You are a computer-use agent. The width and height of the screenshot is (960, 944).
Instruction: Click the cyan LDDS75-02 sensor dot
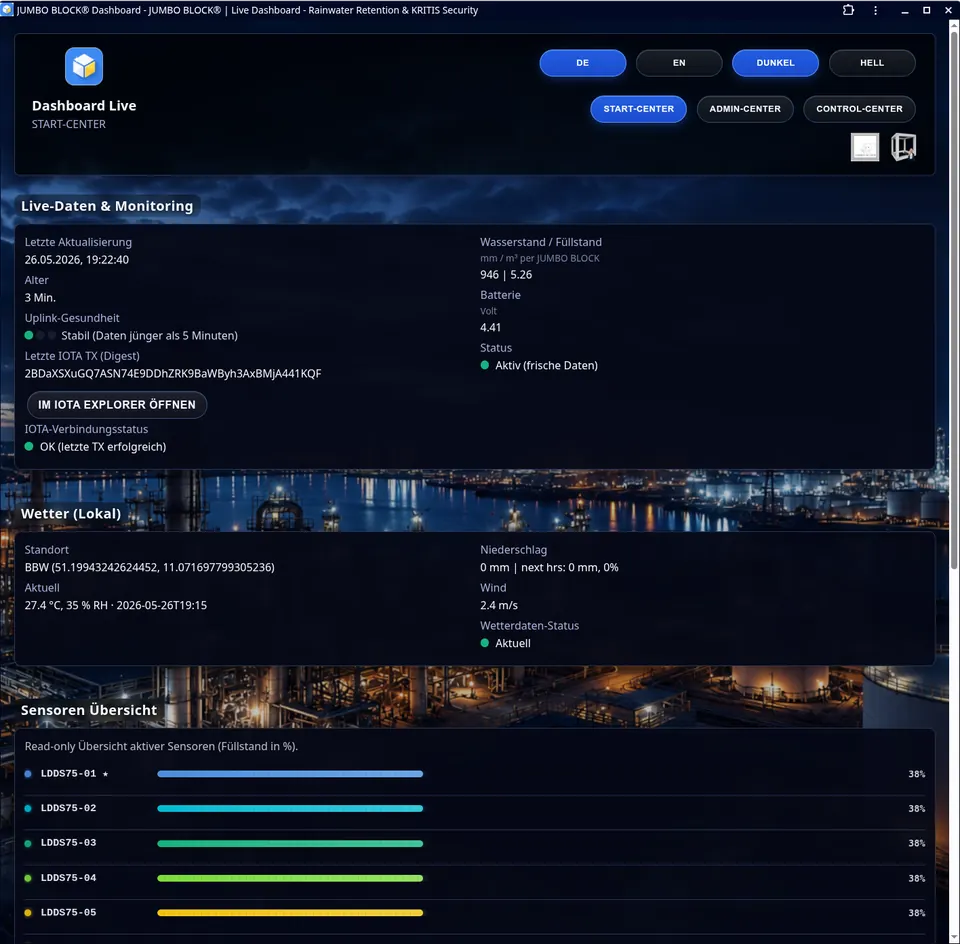click(x=28, y=808)
